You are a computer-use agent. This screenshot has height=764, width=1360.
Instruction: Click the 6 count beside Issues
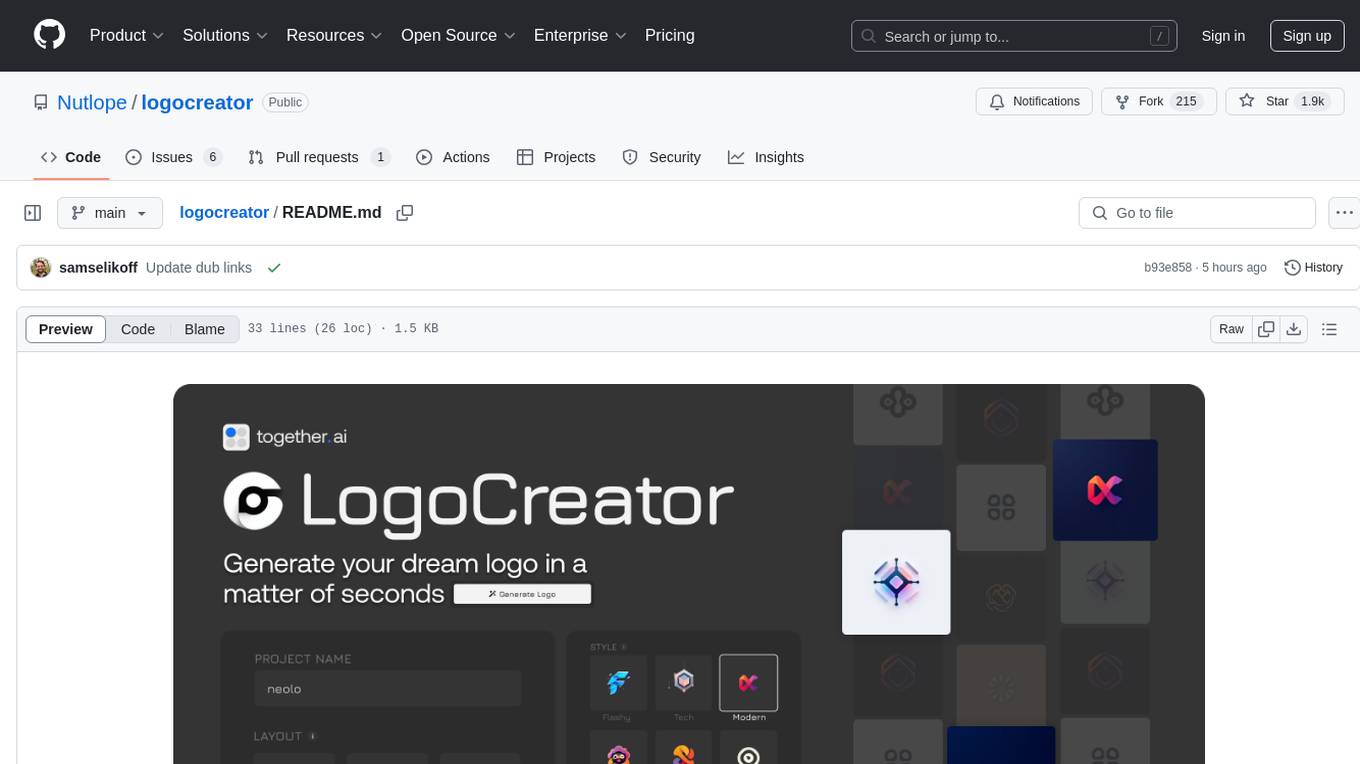click(212, 157)
